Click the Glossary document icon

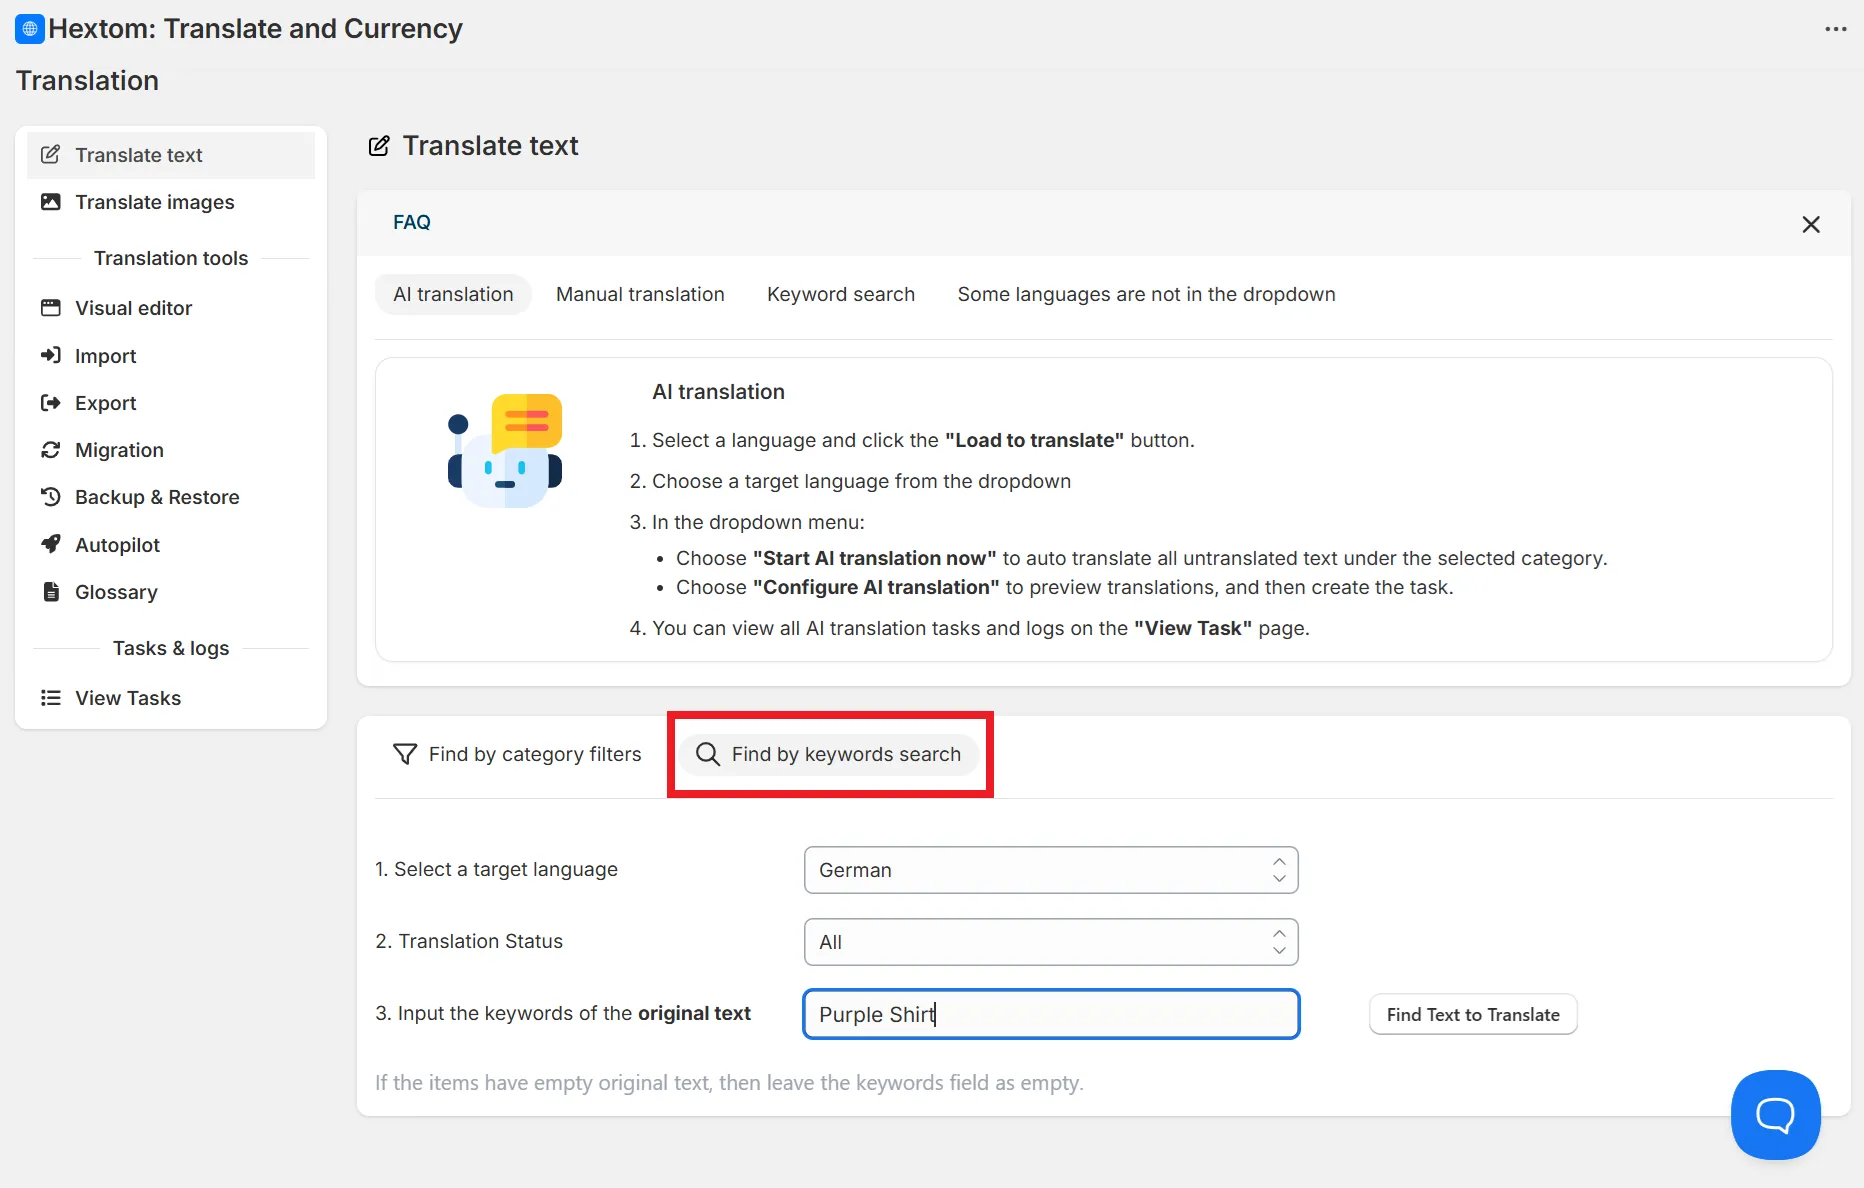click(x=50, y=592)
